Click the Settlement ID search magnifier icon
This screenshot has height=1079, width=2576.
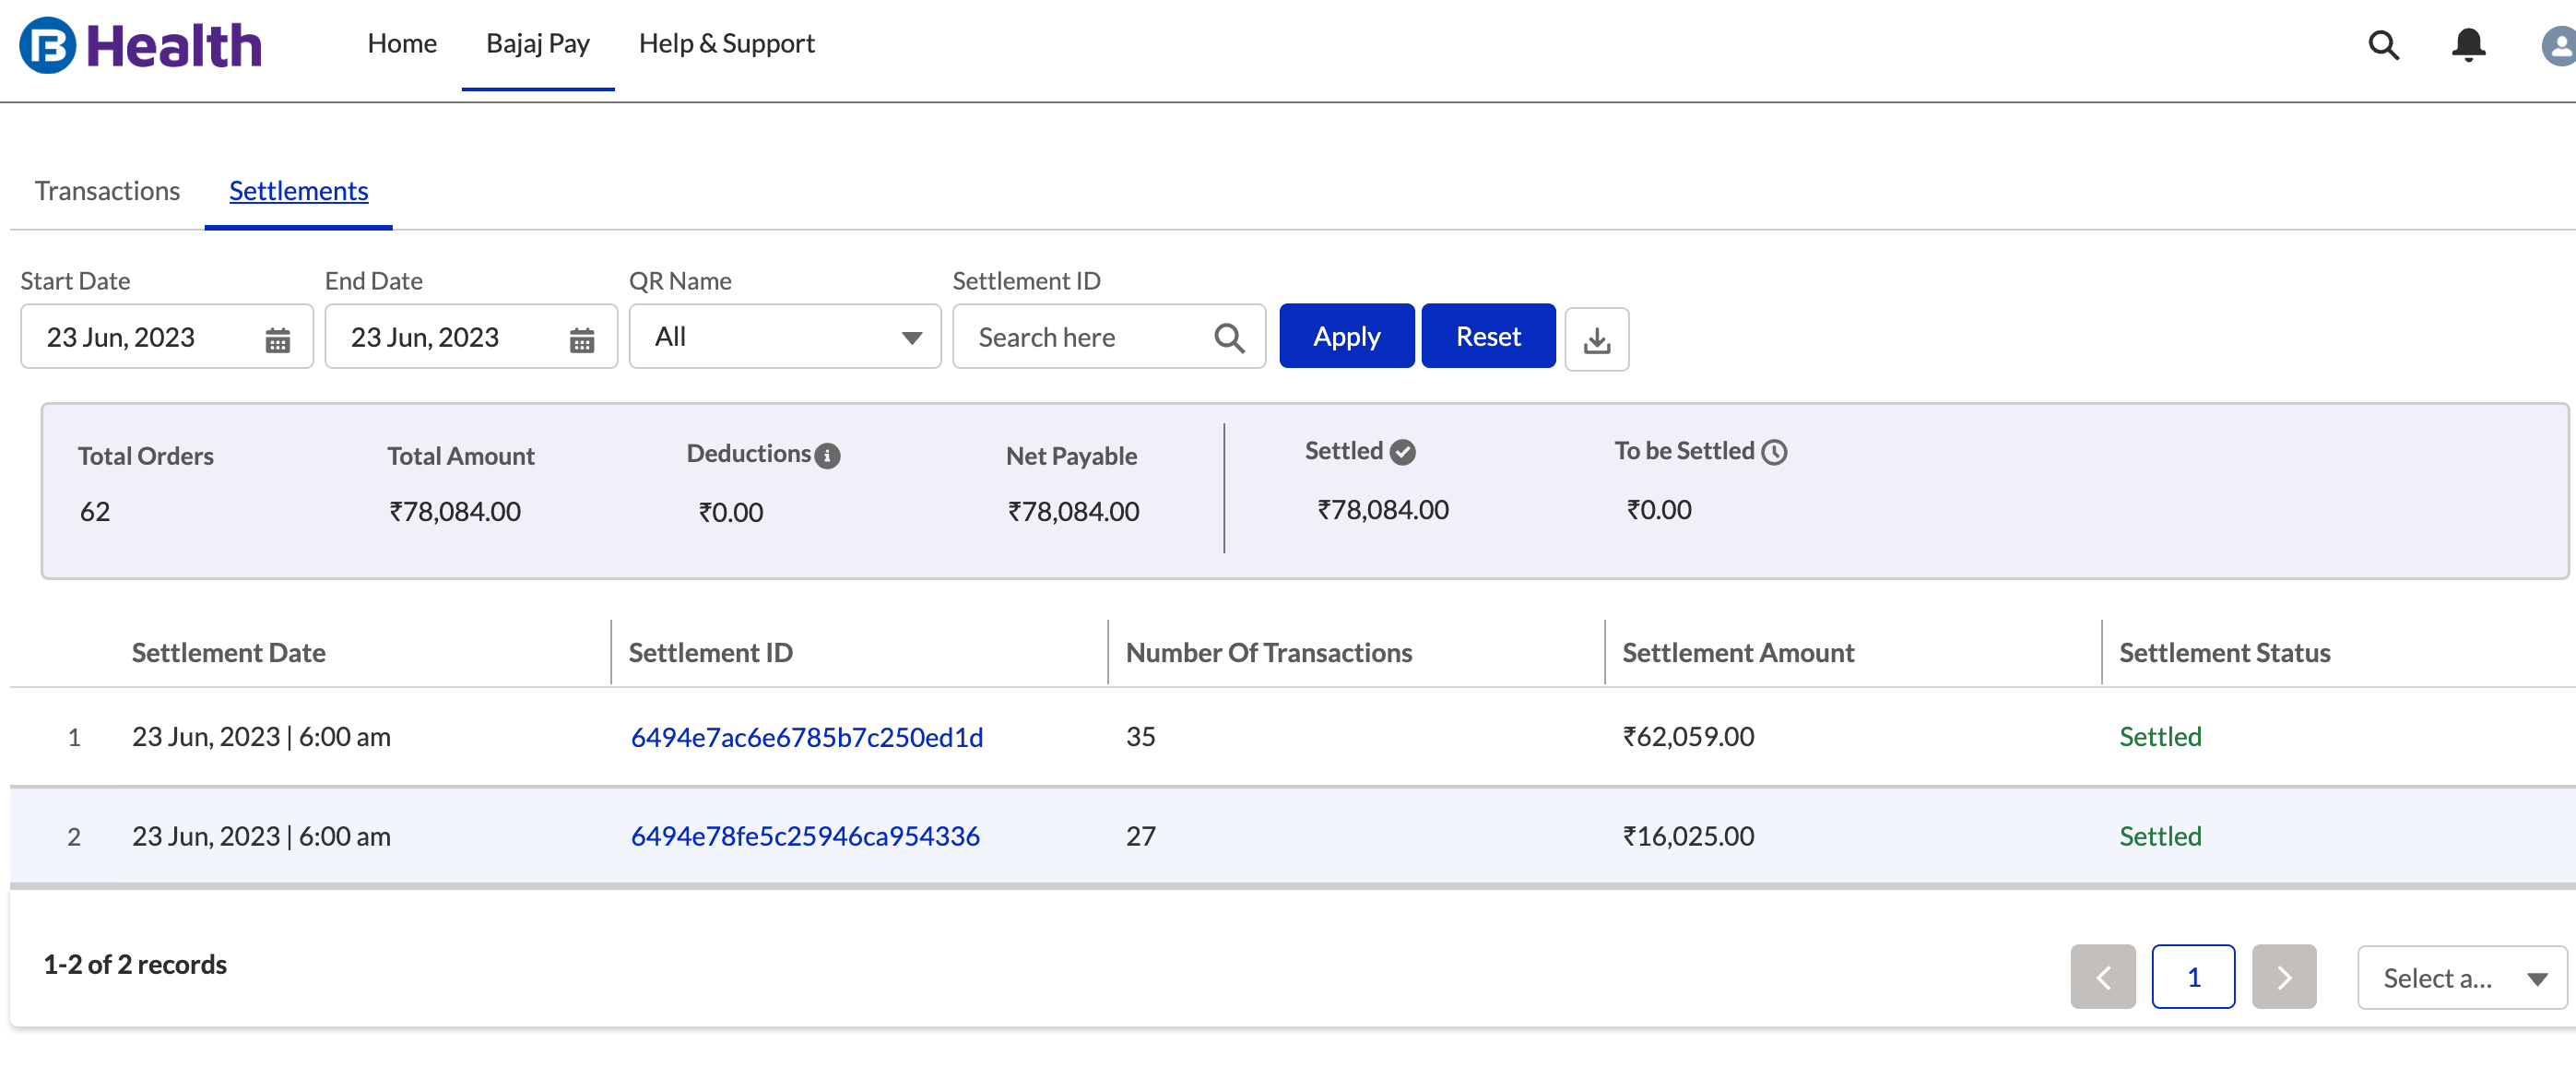pos(1229,338)
